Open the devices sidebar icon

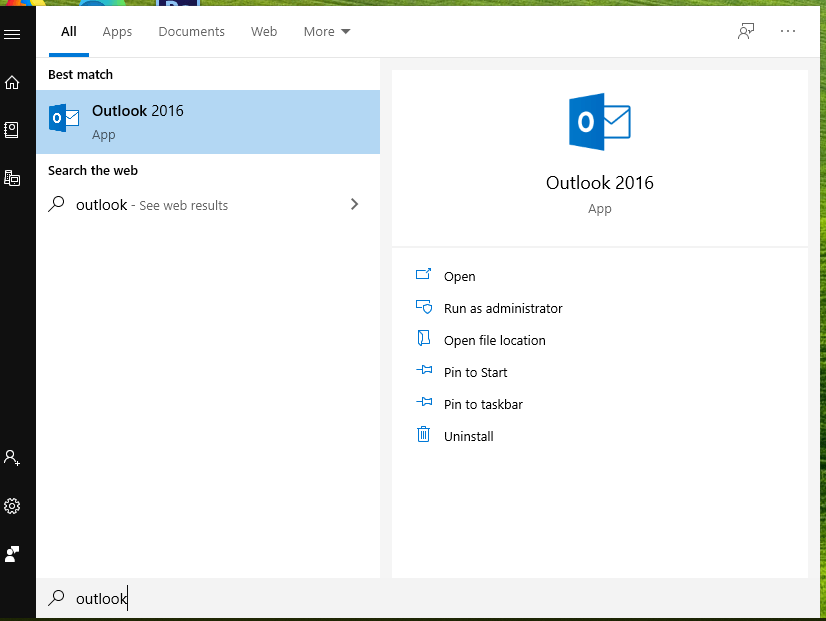point(12,178)
